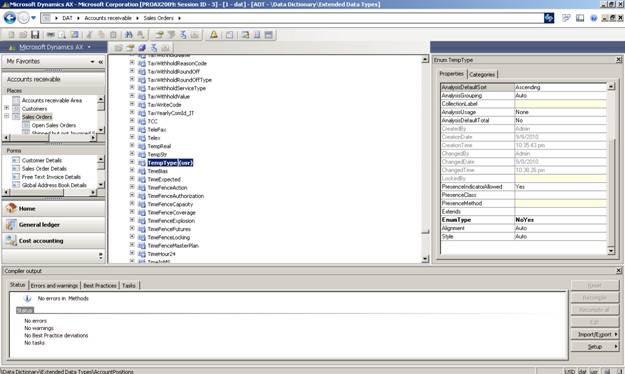Screen dimensions: 625x374
Task: Switch to the Categories tab
Action: [482, 75]
